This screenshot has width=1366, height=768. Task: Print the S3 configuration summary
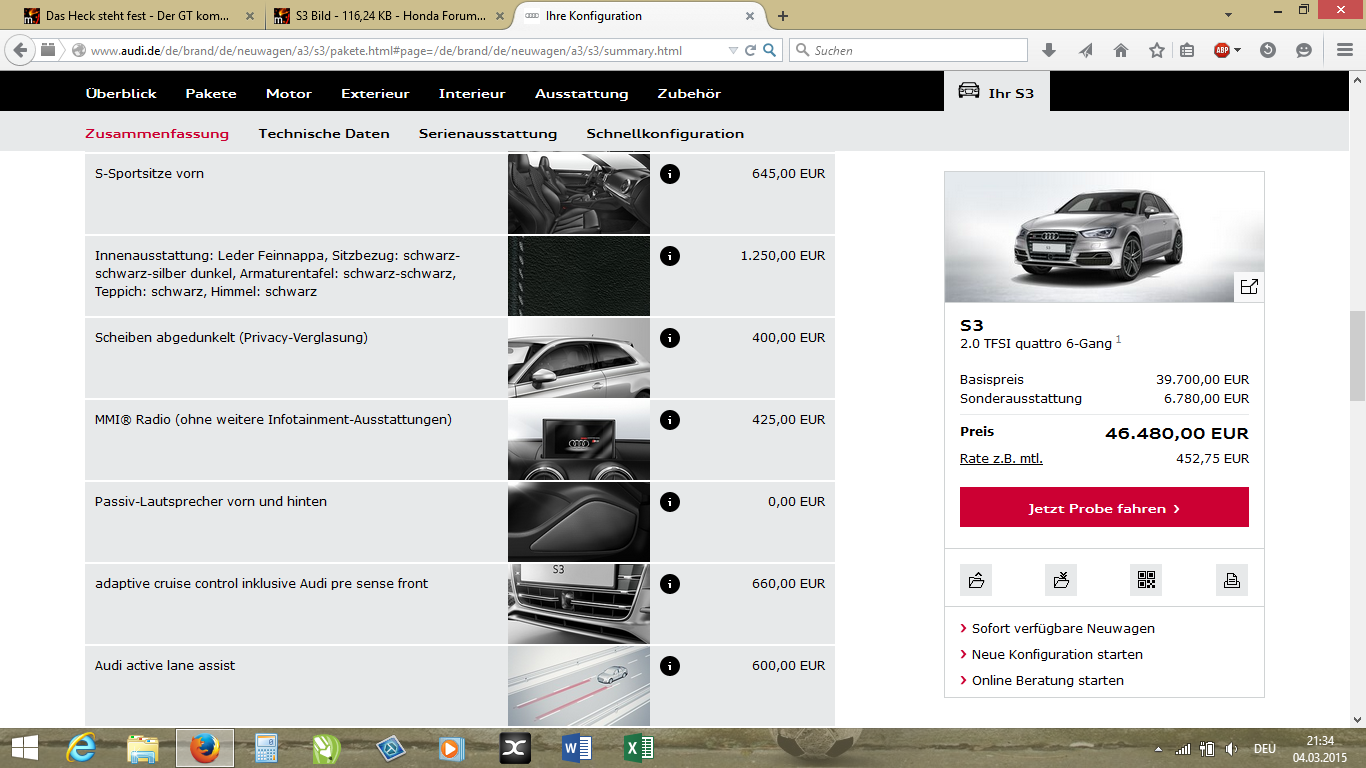point(1231,580)
